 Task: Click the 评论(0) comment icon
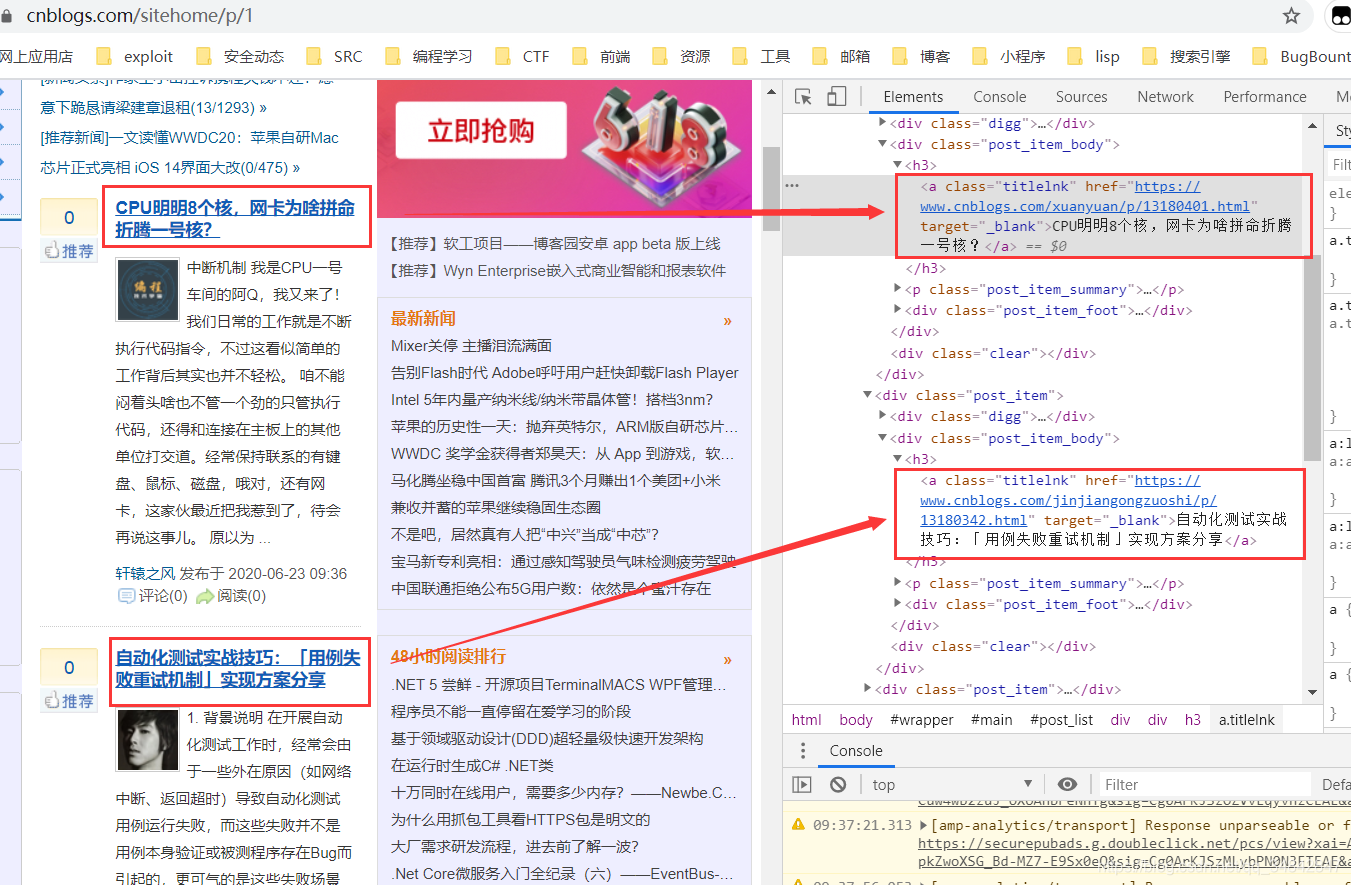[127, 596]
